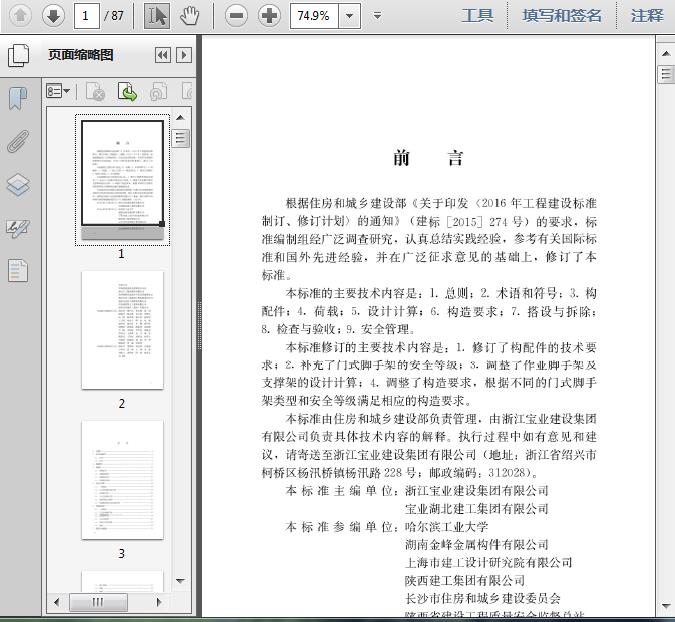The image size is (675, 622).
Task: Click the page number input field
Action: tap(87, 15)
